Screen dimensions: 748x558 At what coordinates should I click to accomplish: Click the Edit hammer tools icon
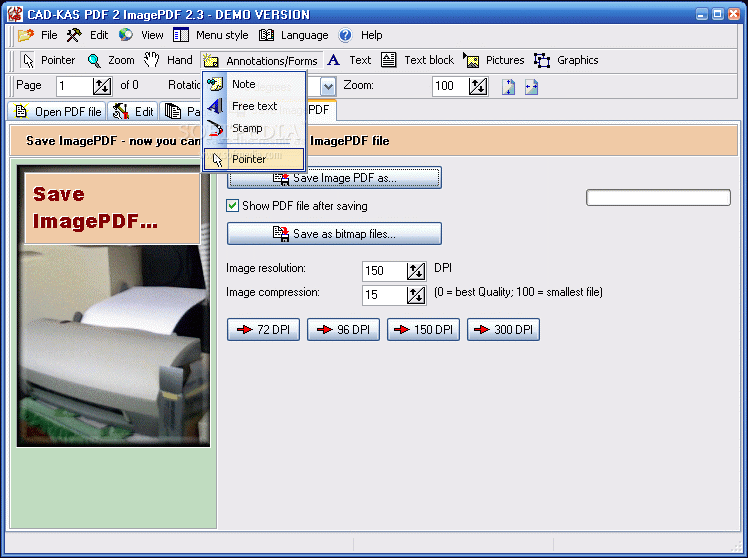(74, 35)
